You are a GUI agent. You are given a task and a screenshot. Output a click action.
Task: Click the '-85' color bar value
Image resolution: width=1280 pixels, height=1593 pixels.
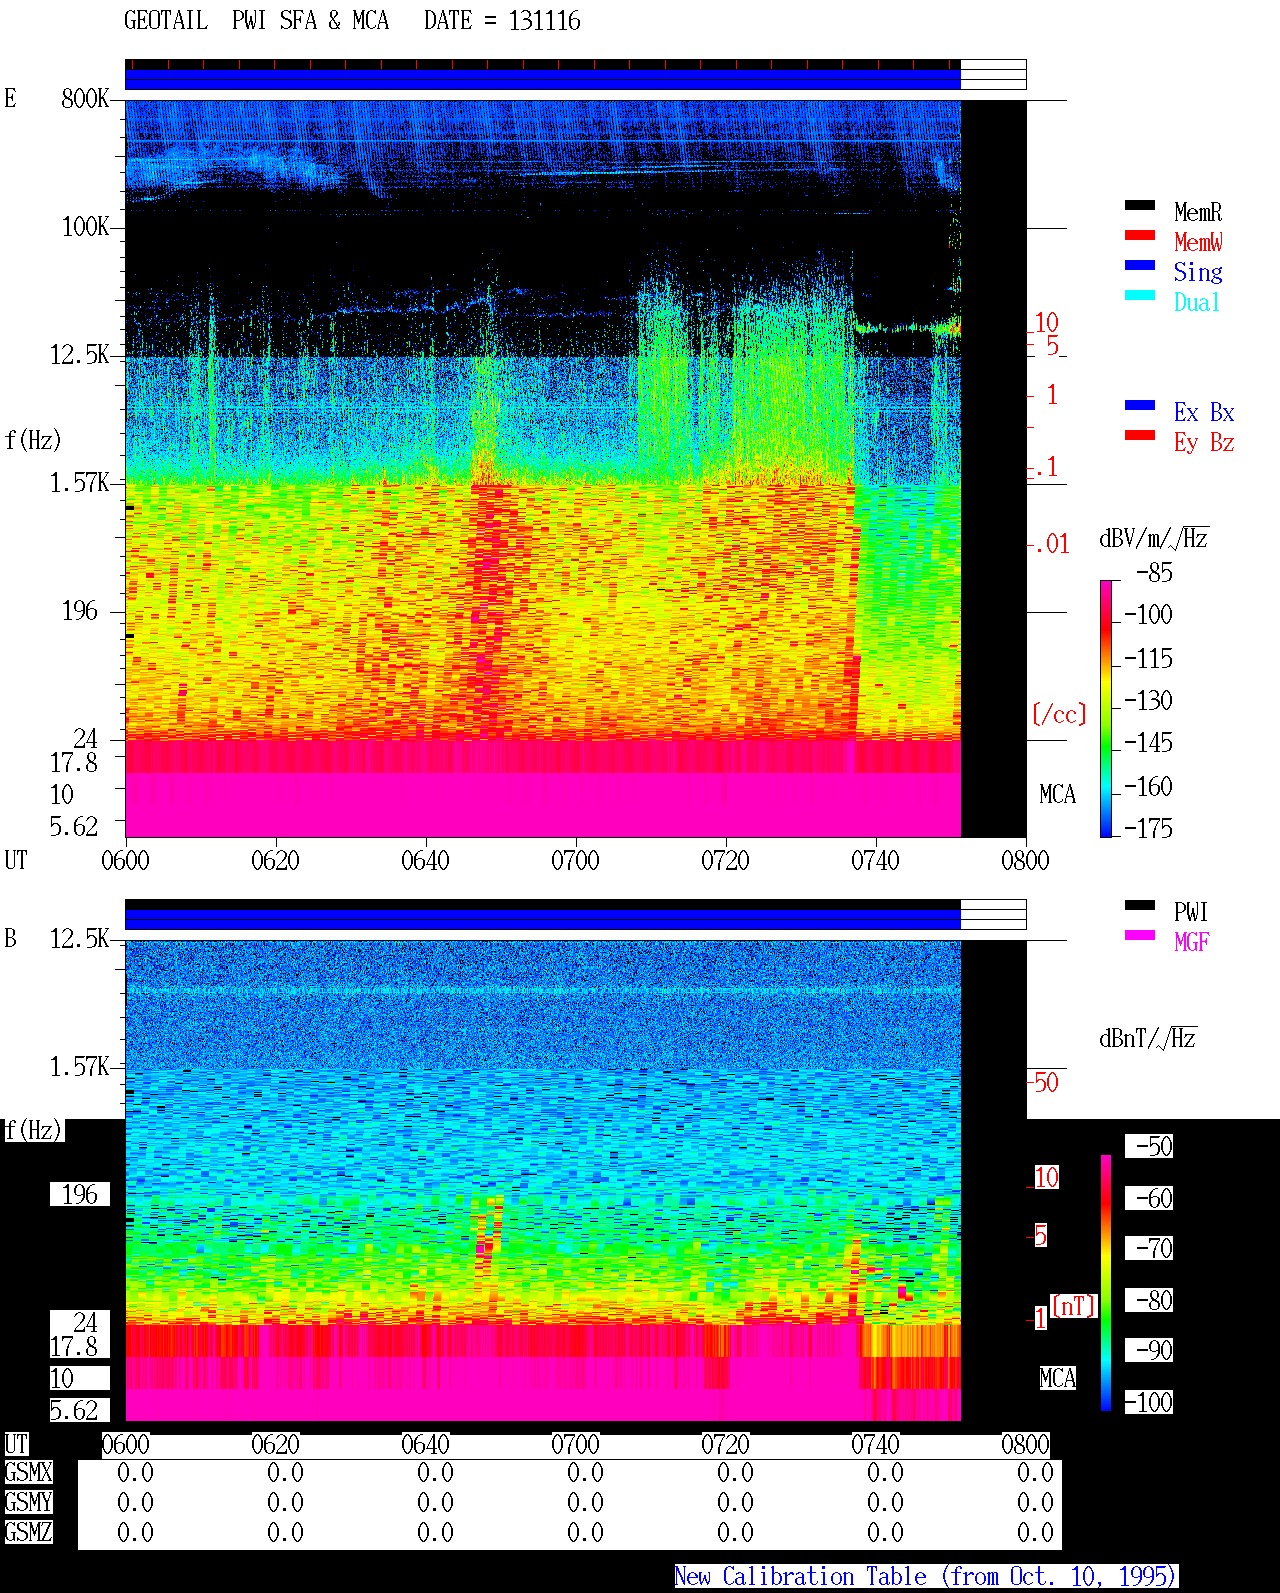[x=1154, y=573]
